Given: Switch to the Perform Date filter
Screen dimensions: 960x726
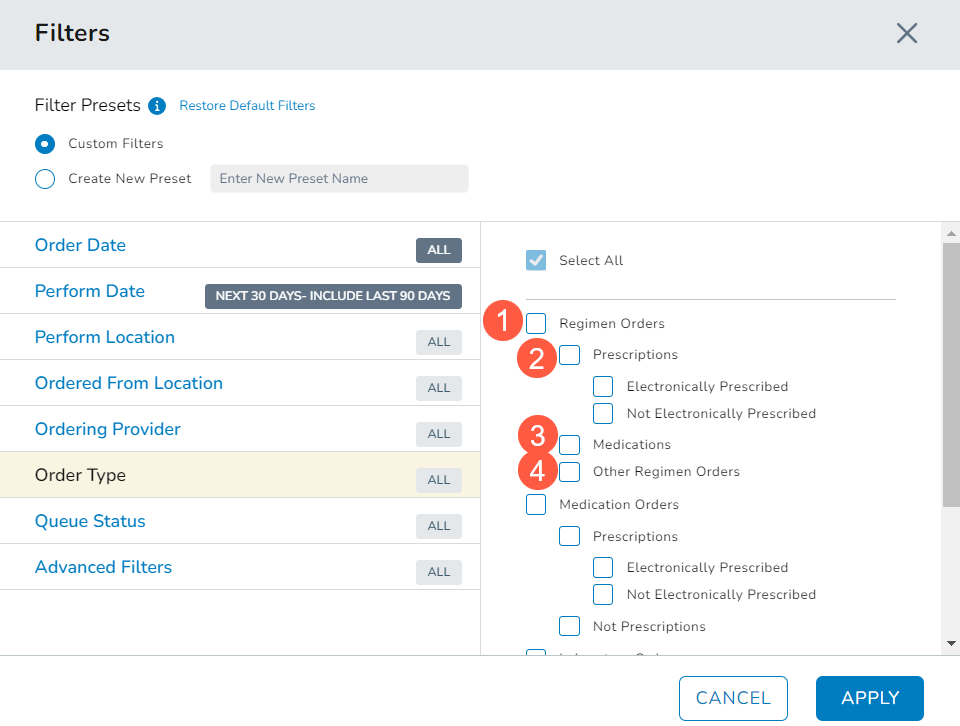Looking at the screenshot, I should (90, 291).
